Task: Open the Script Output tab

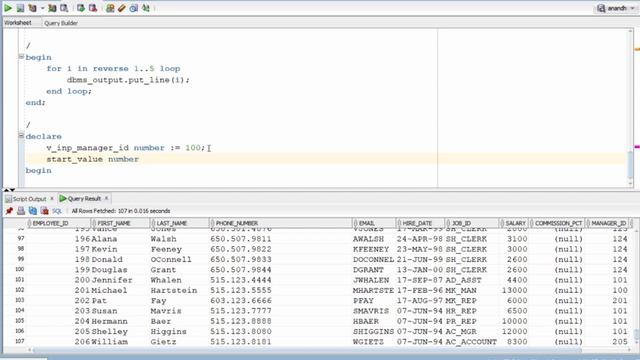Action: (29, 199)
